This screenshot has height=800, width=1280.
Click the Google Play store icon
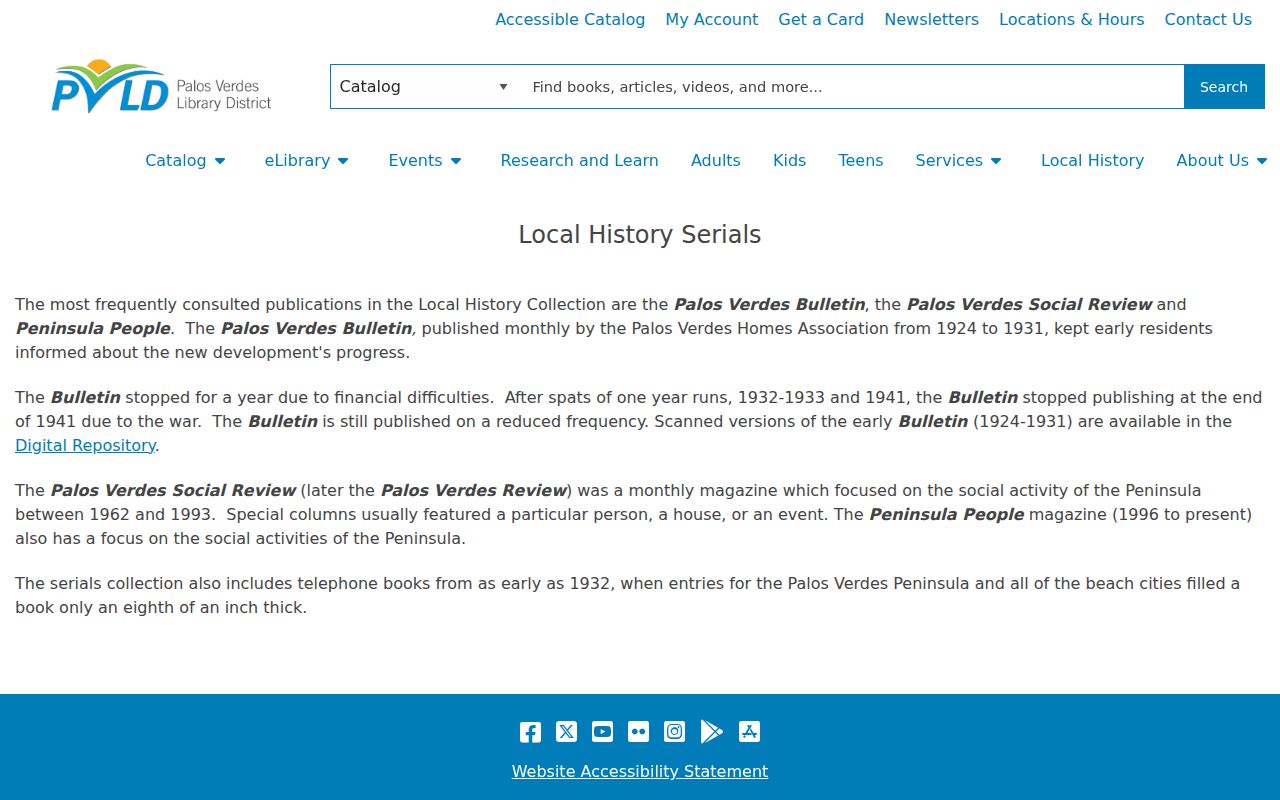(711, 732)
